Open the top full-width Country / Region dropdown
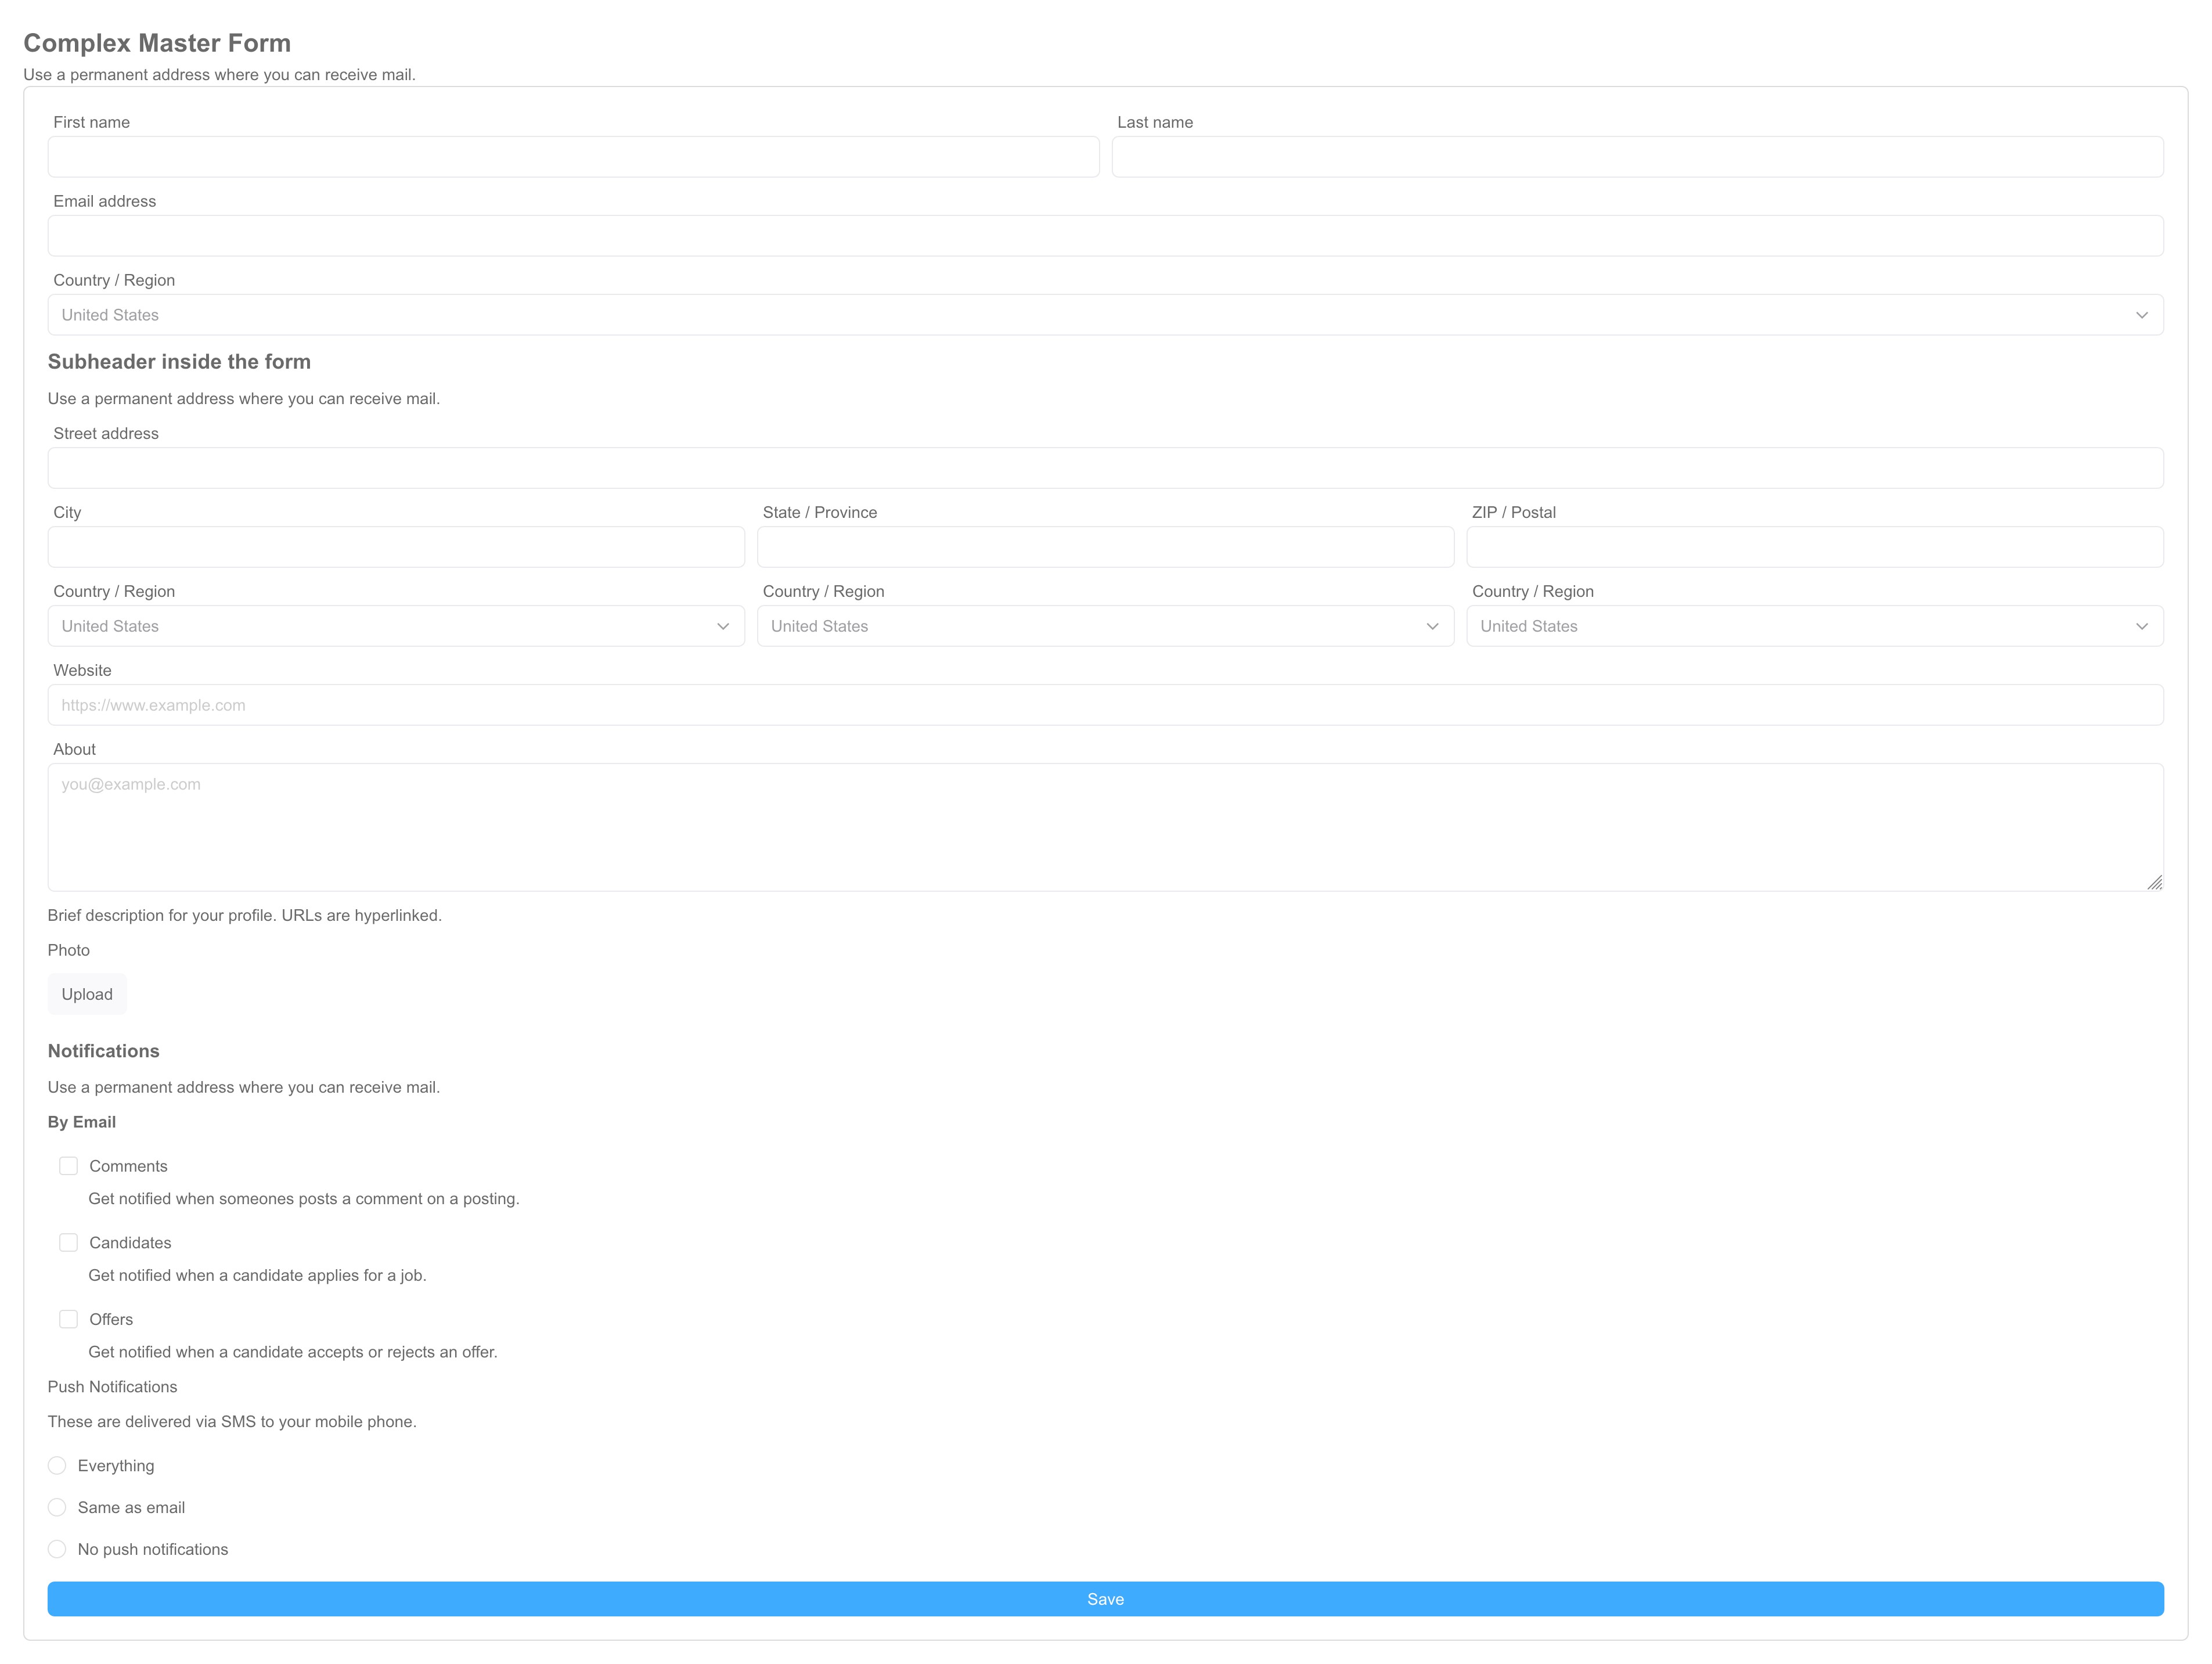 [x=1105, y=315]
